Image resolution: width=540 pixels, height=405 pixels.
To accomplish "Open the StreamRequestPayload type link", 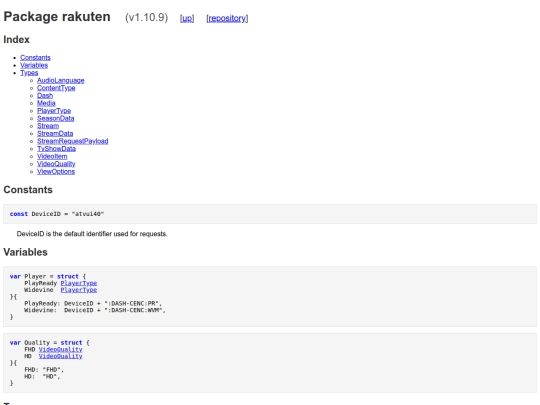I will tap(73, 141).
